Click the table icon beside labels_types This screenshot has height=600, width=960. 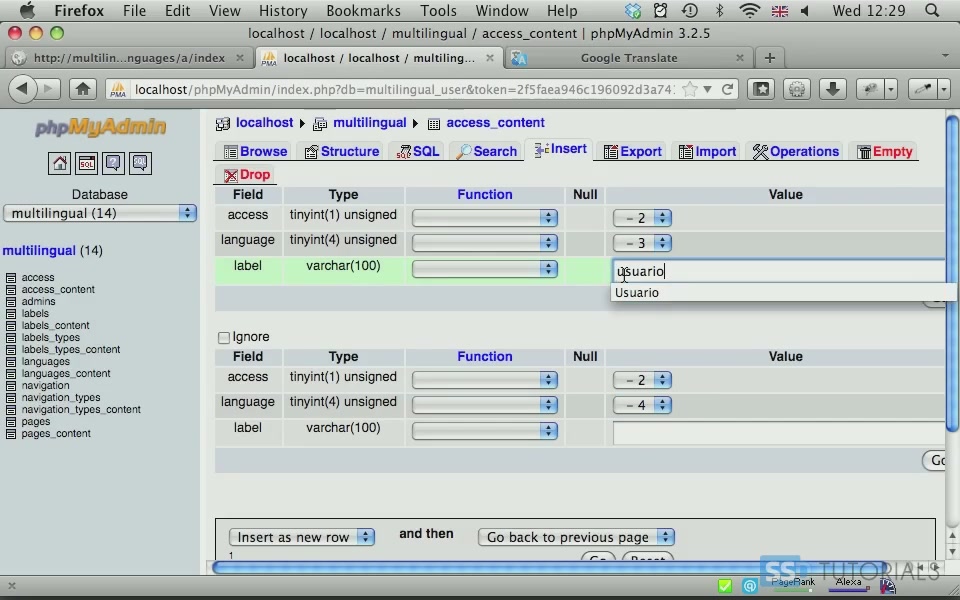coord(10,337)
